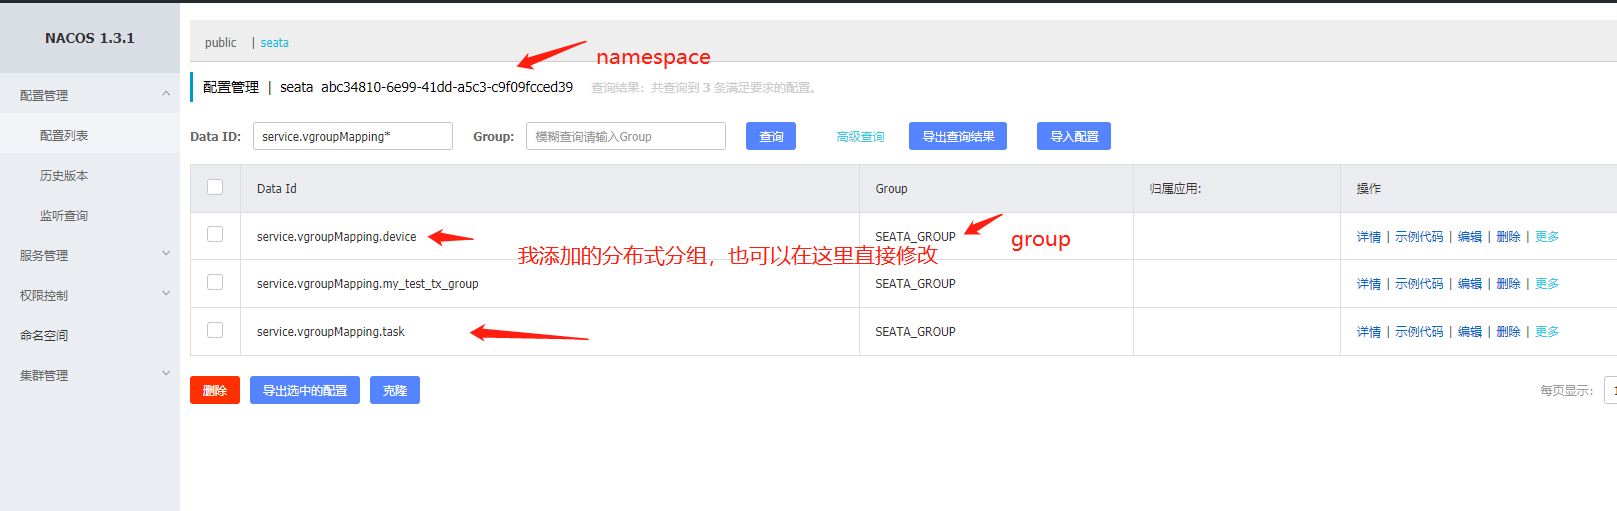The width and height of the screenshot is (1617, 511).
Task: Open 示例代码 for service.vgroupMapping.device
Action: (1419, 237)
